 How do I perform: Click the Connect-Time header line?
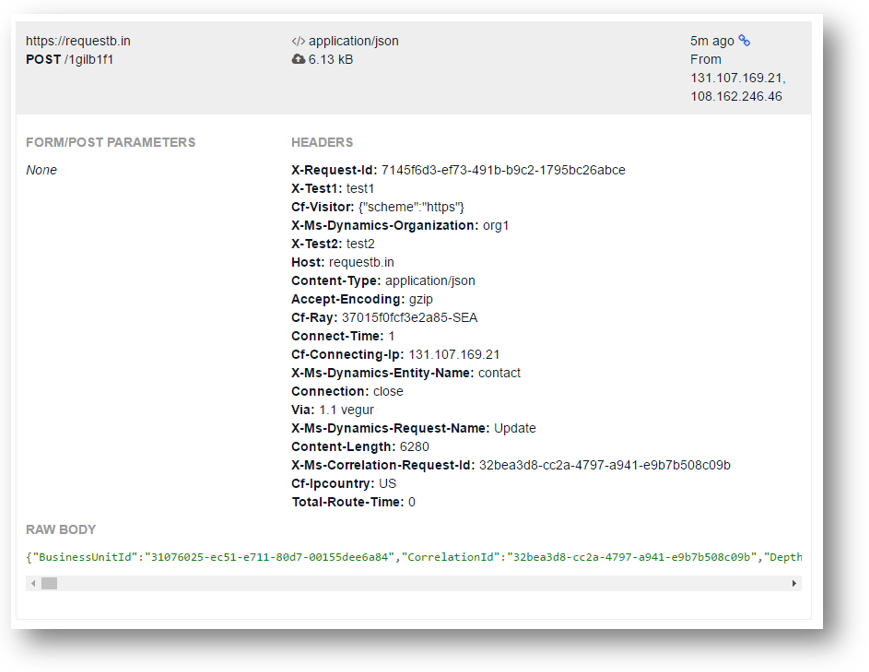click(343, 336)
